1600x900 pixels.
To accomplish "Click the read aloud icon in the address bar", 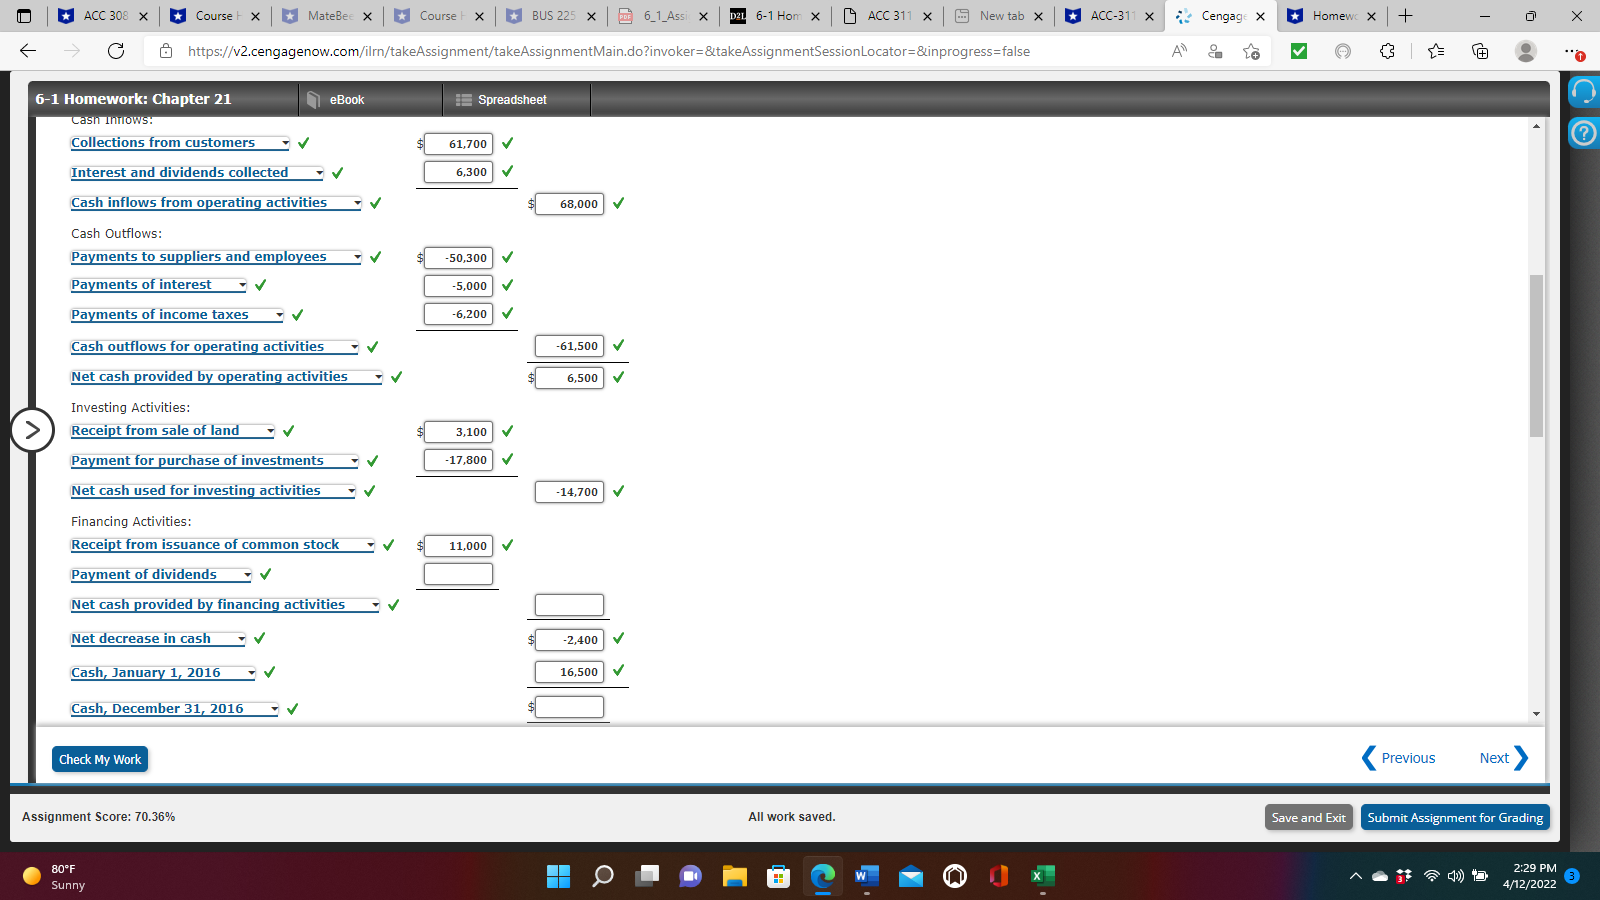I will (x=1178, y=51).
